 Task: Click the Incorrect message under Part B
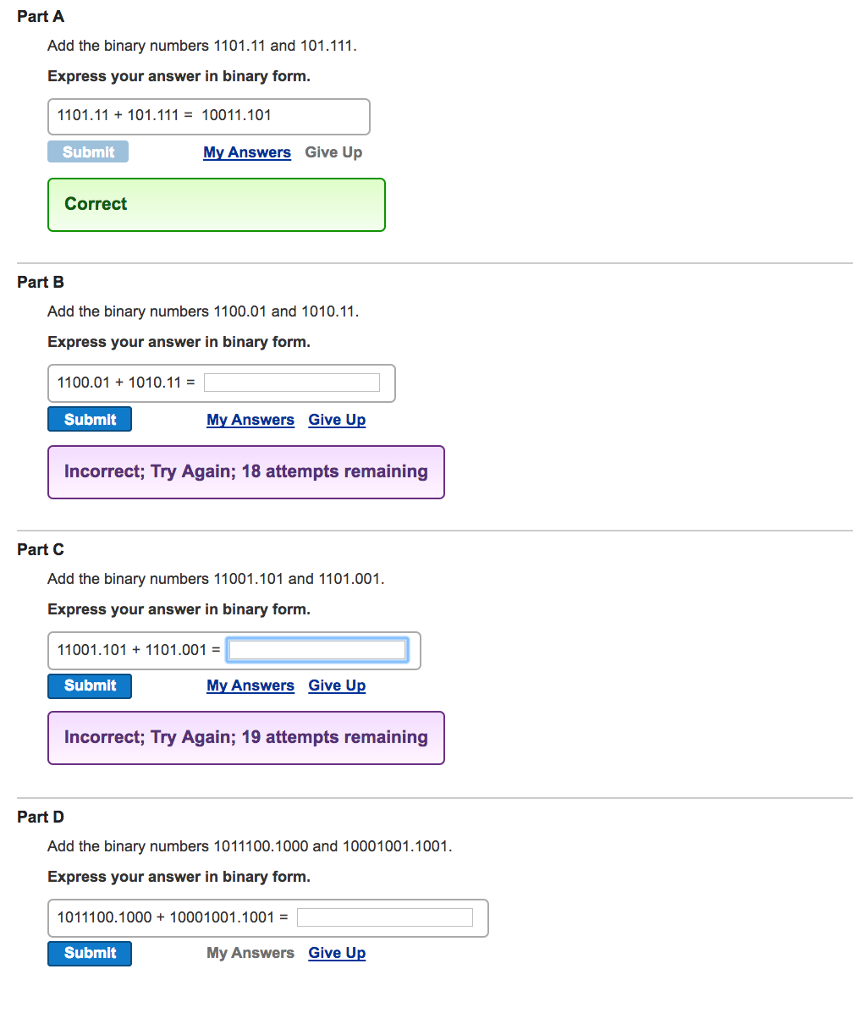(245, 471)
